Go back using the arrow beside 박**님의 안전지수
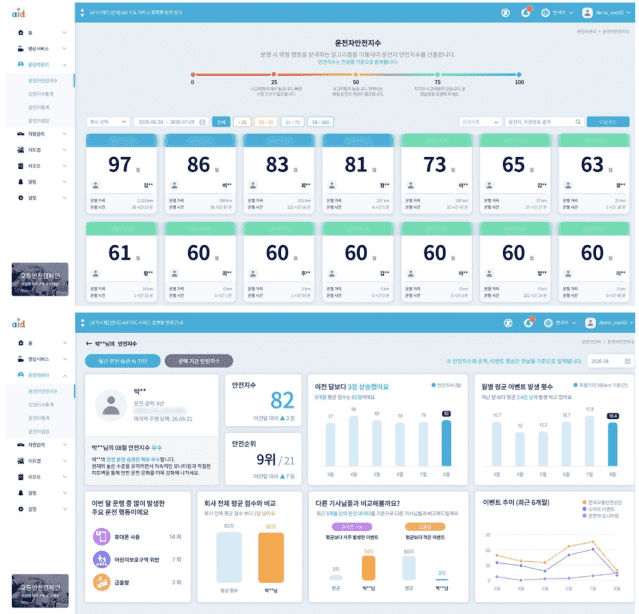This screenshot has height=614, width=639. pyautogui.click(x=89, y=343)
